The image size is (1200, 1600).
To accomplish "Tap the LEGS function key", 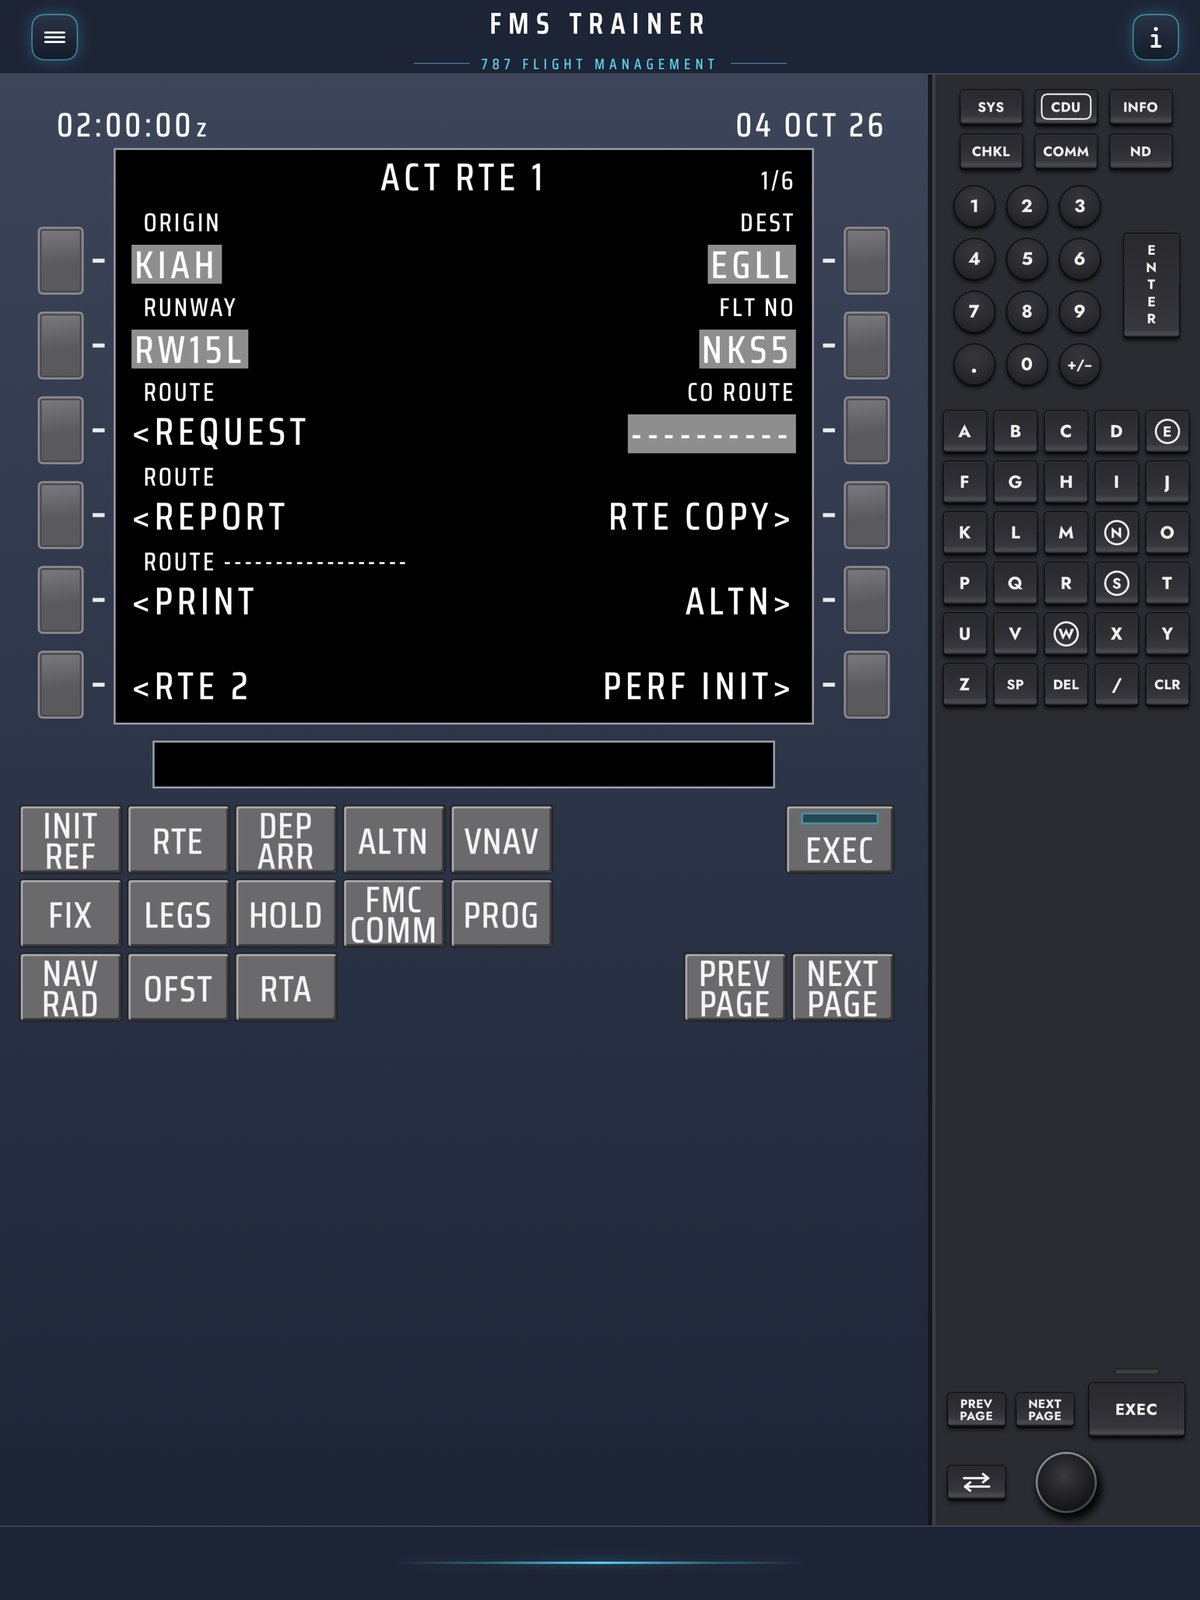I will [178, 914].
